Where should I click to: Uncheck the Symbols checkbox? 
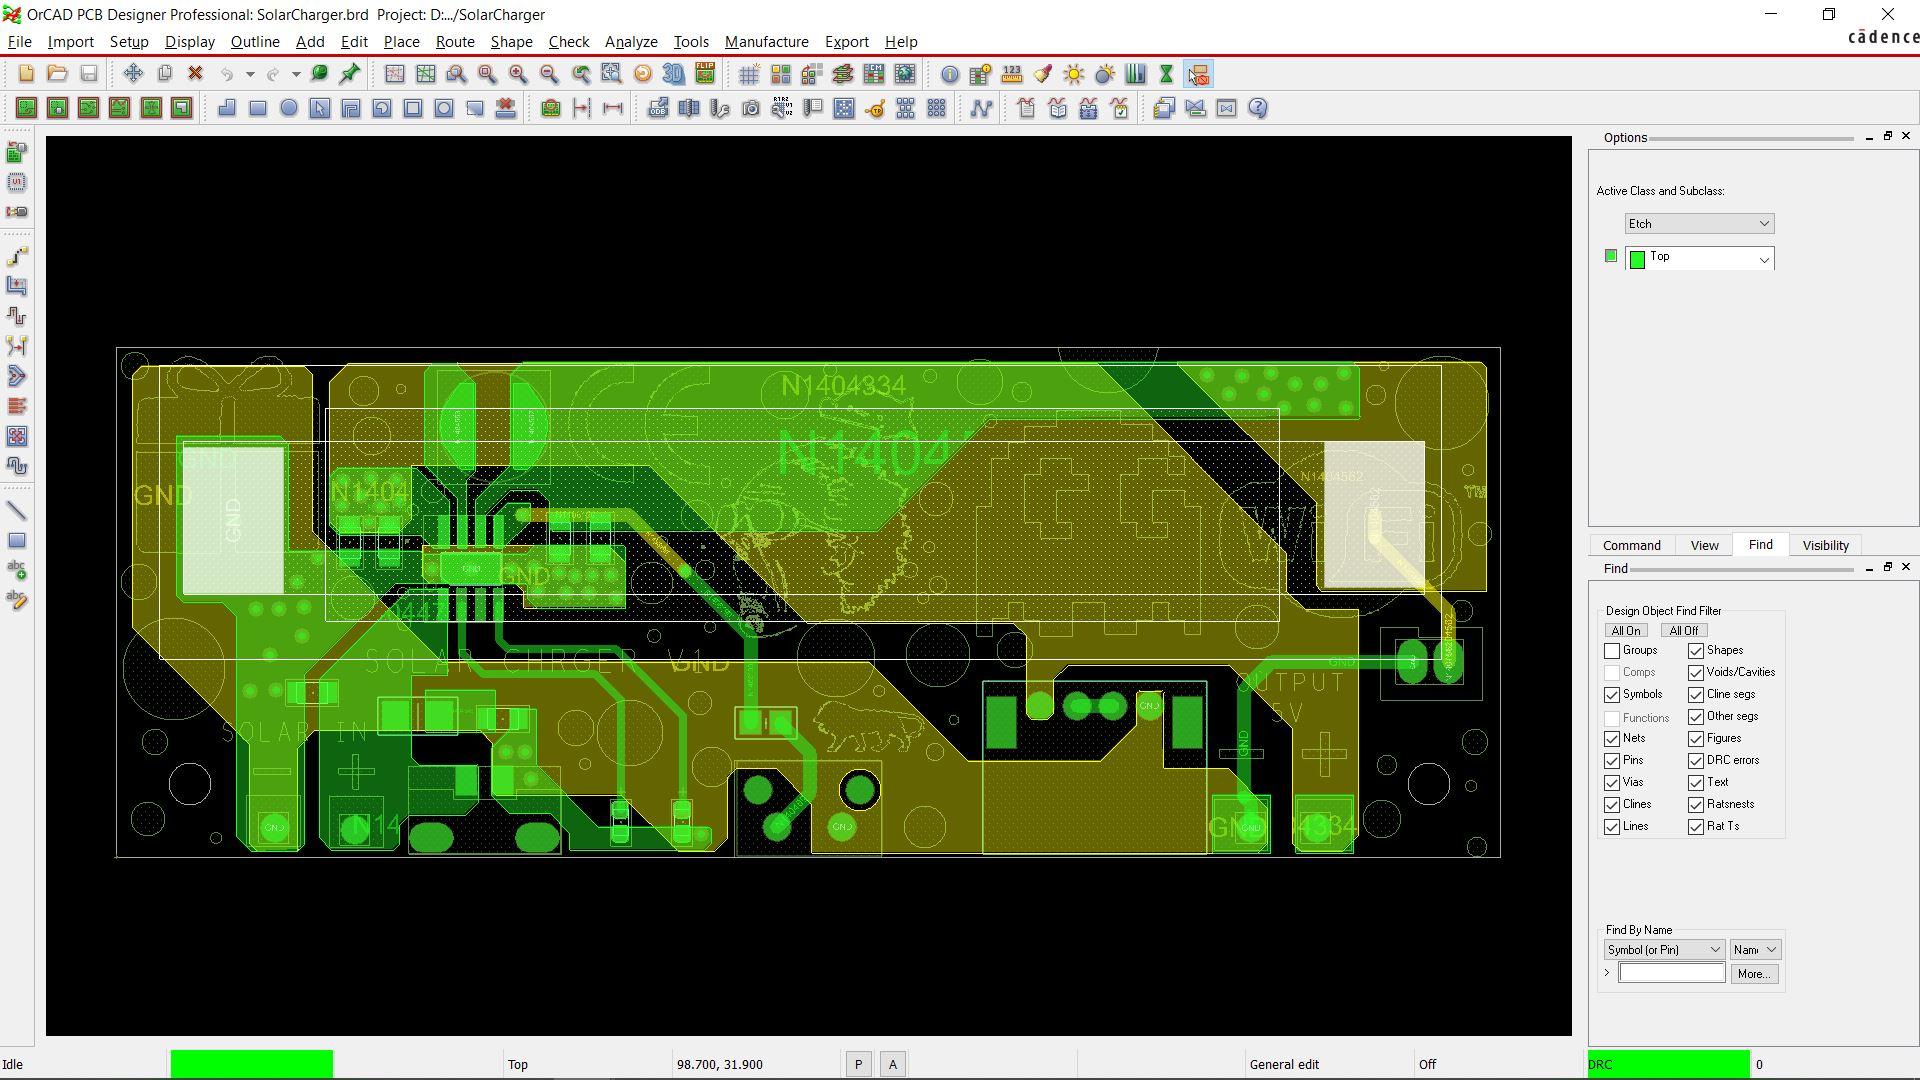tap(1612, 695)
